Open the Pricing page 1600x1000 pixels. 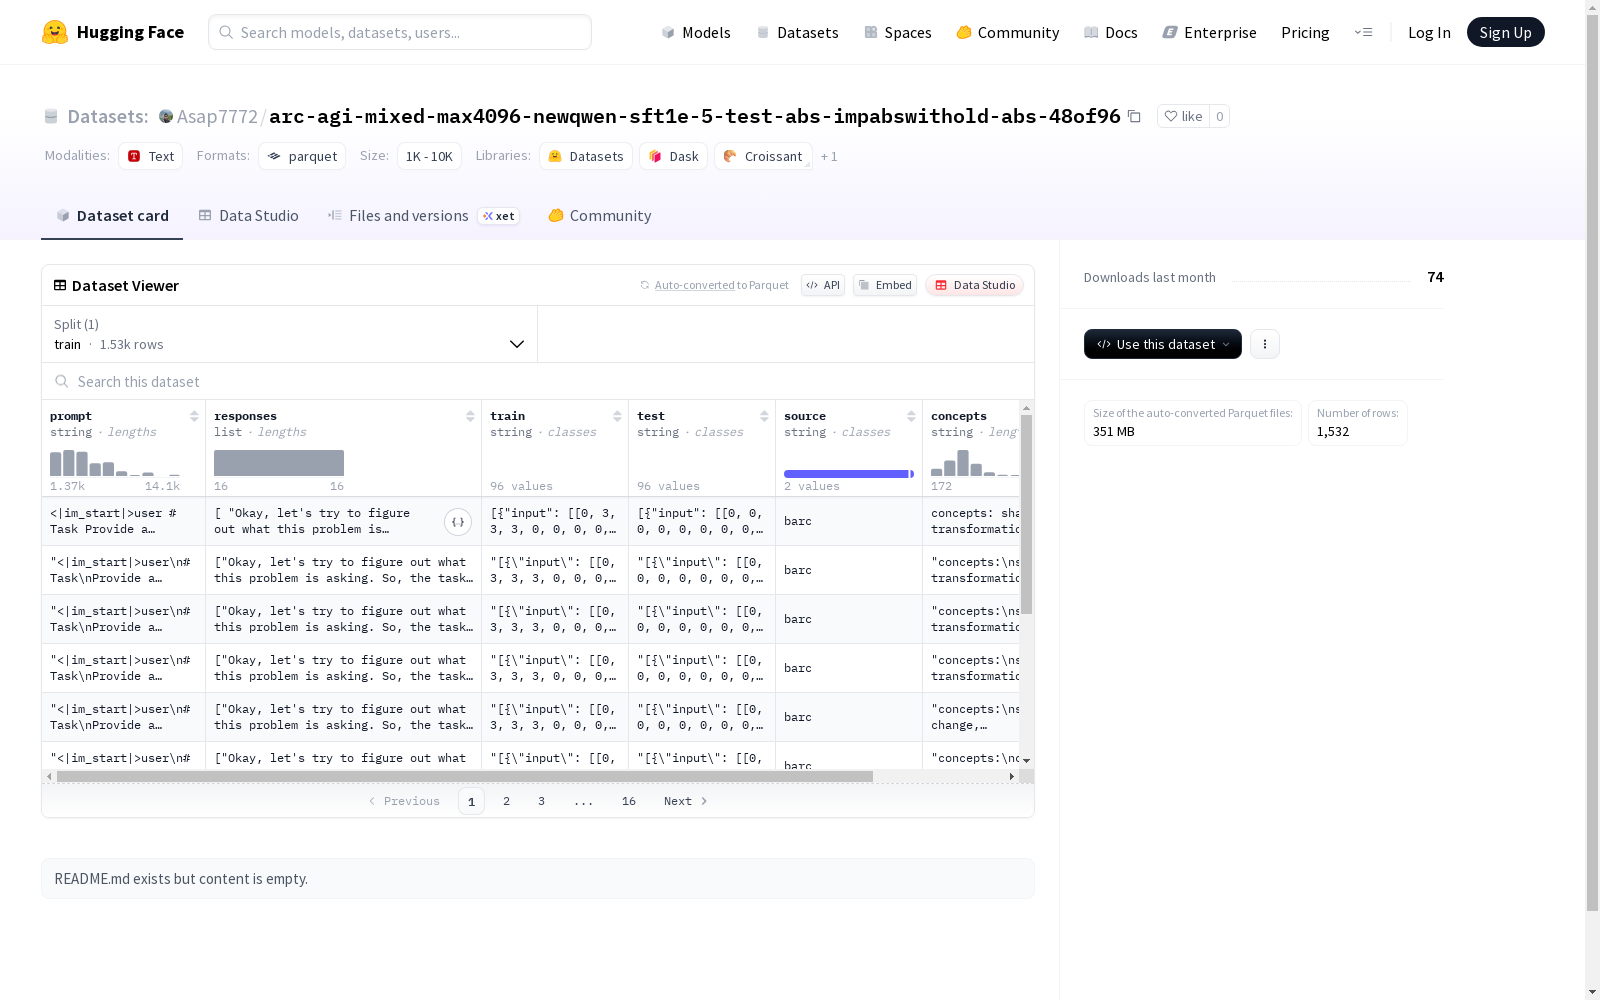pos(1305,32)
